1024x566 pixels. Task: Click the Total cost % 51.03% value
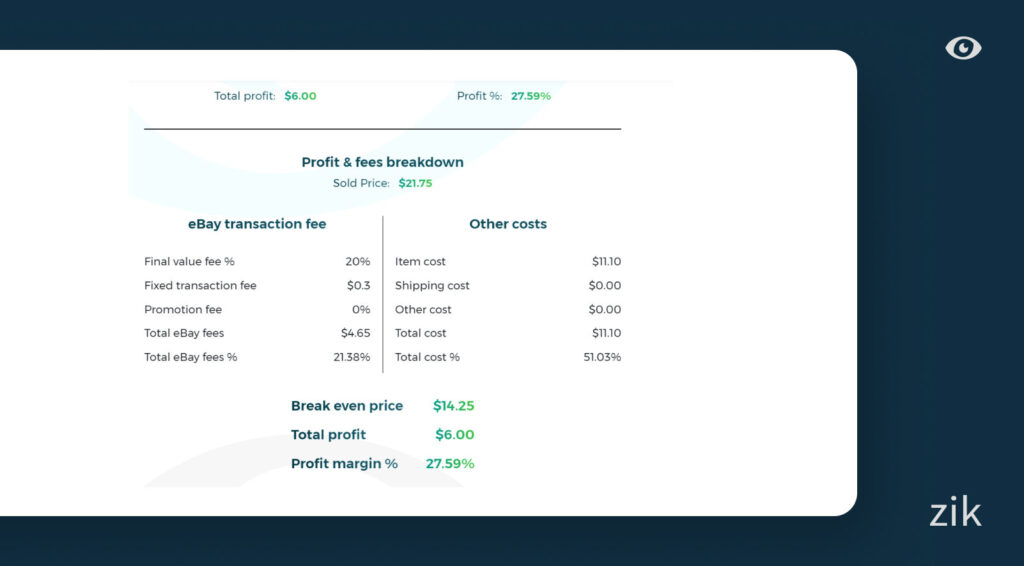coord(602,357)
